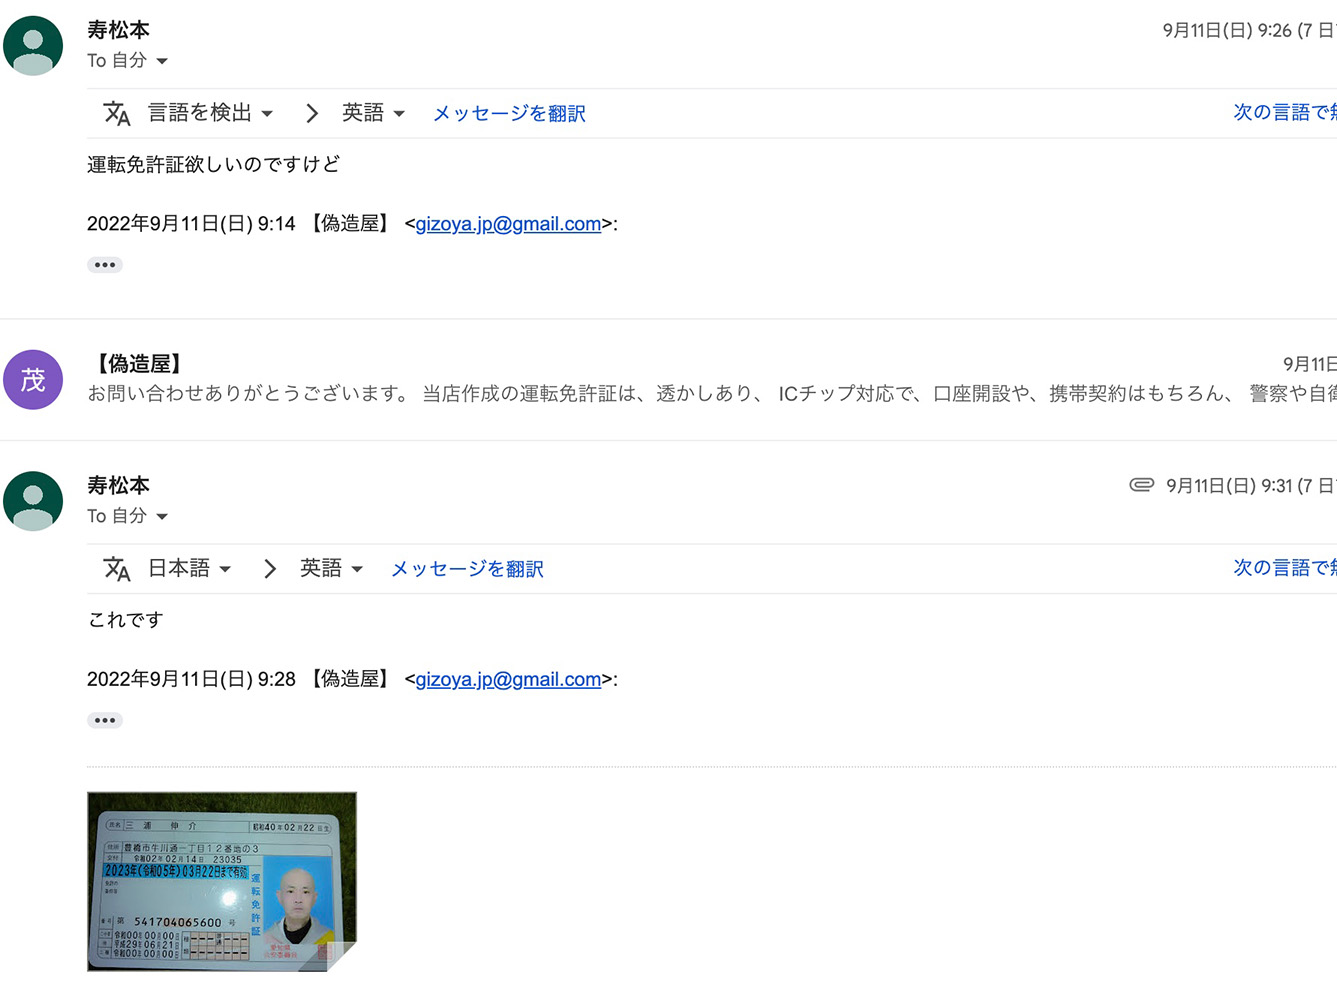Expand recipient details in the 9:31 message
1337x986 pixels.
coord(162,517)
